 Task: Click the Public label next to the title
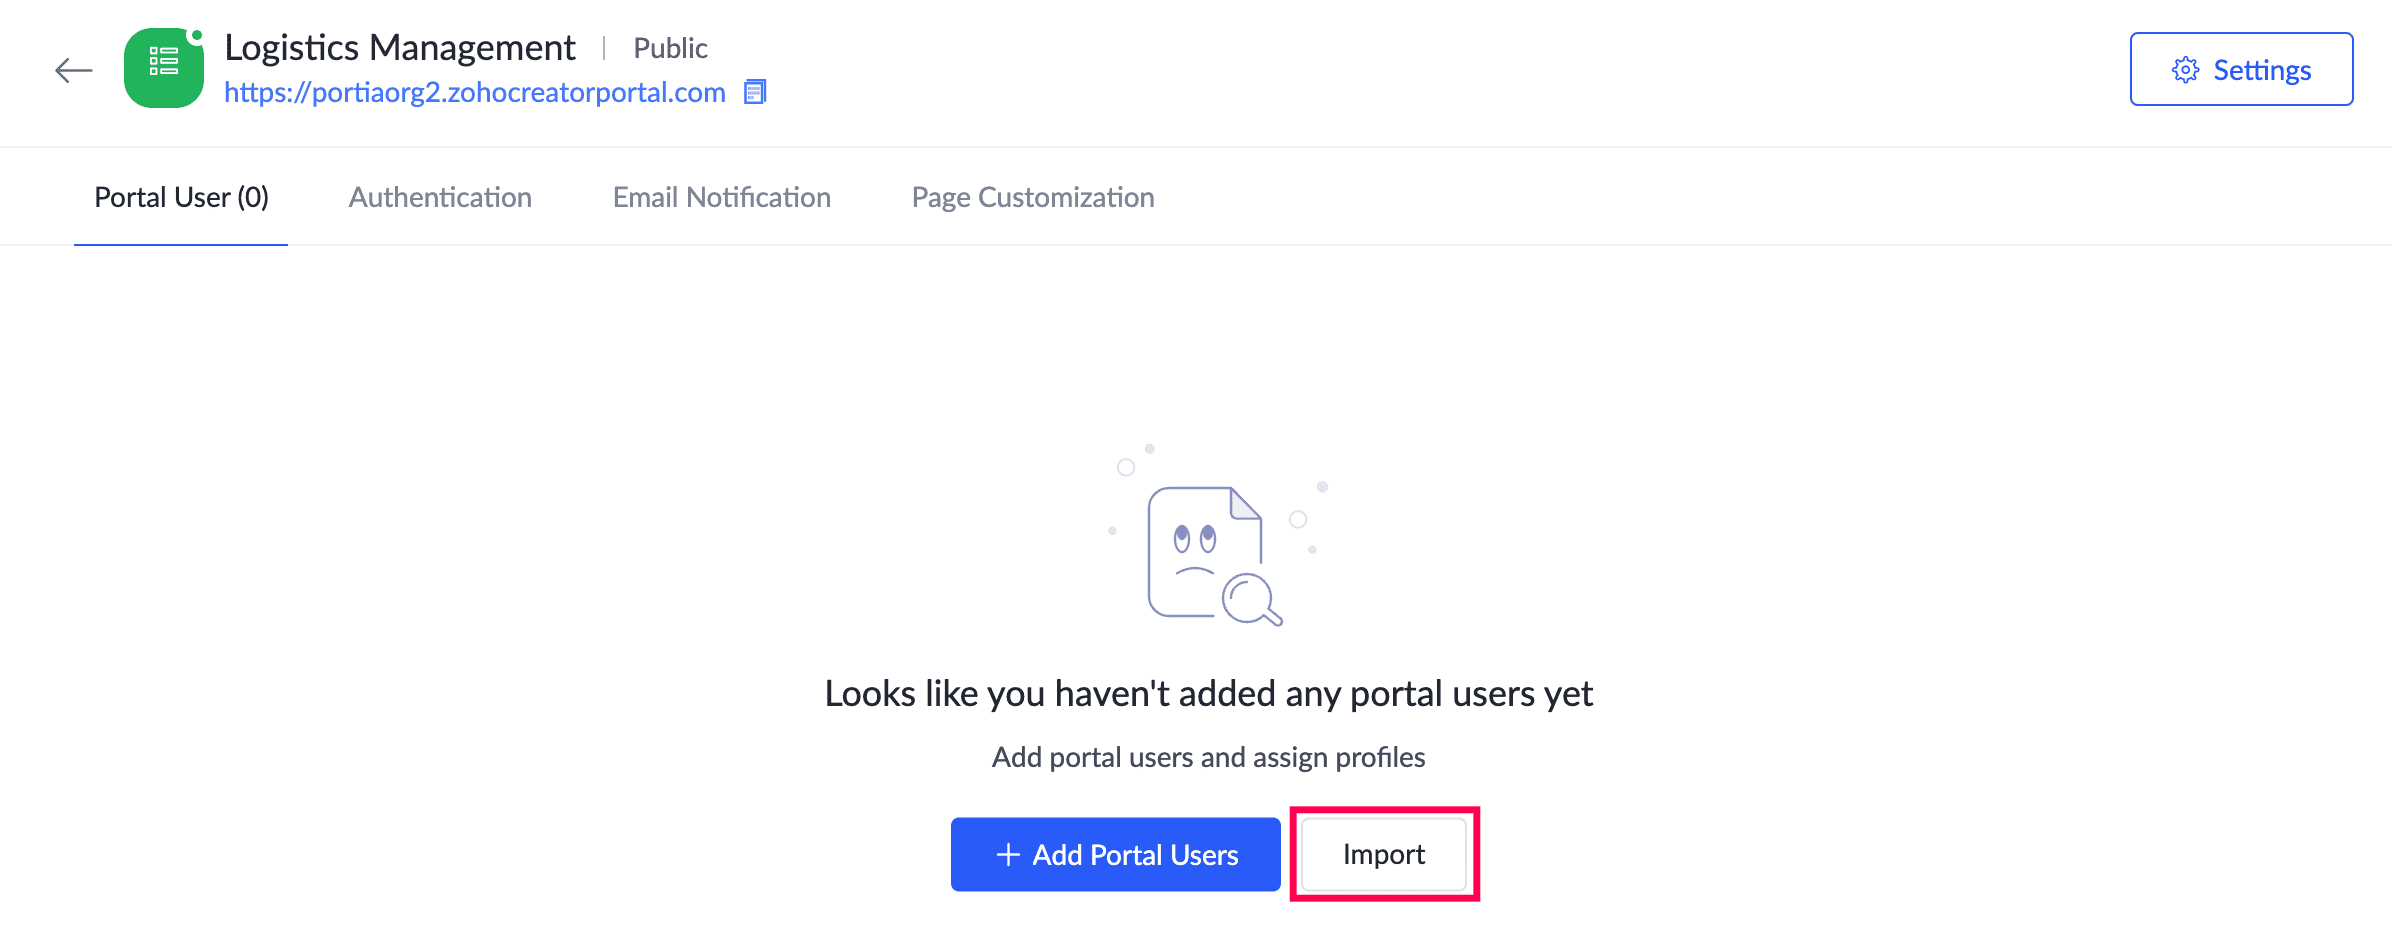pyautogui.click(x=670, y=48)
